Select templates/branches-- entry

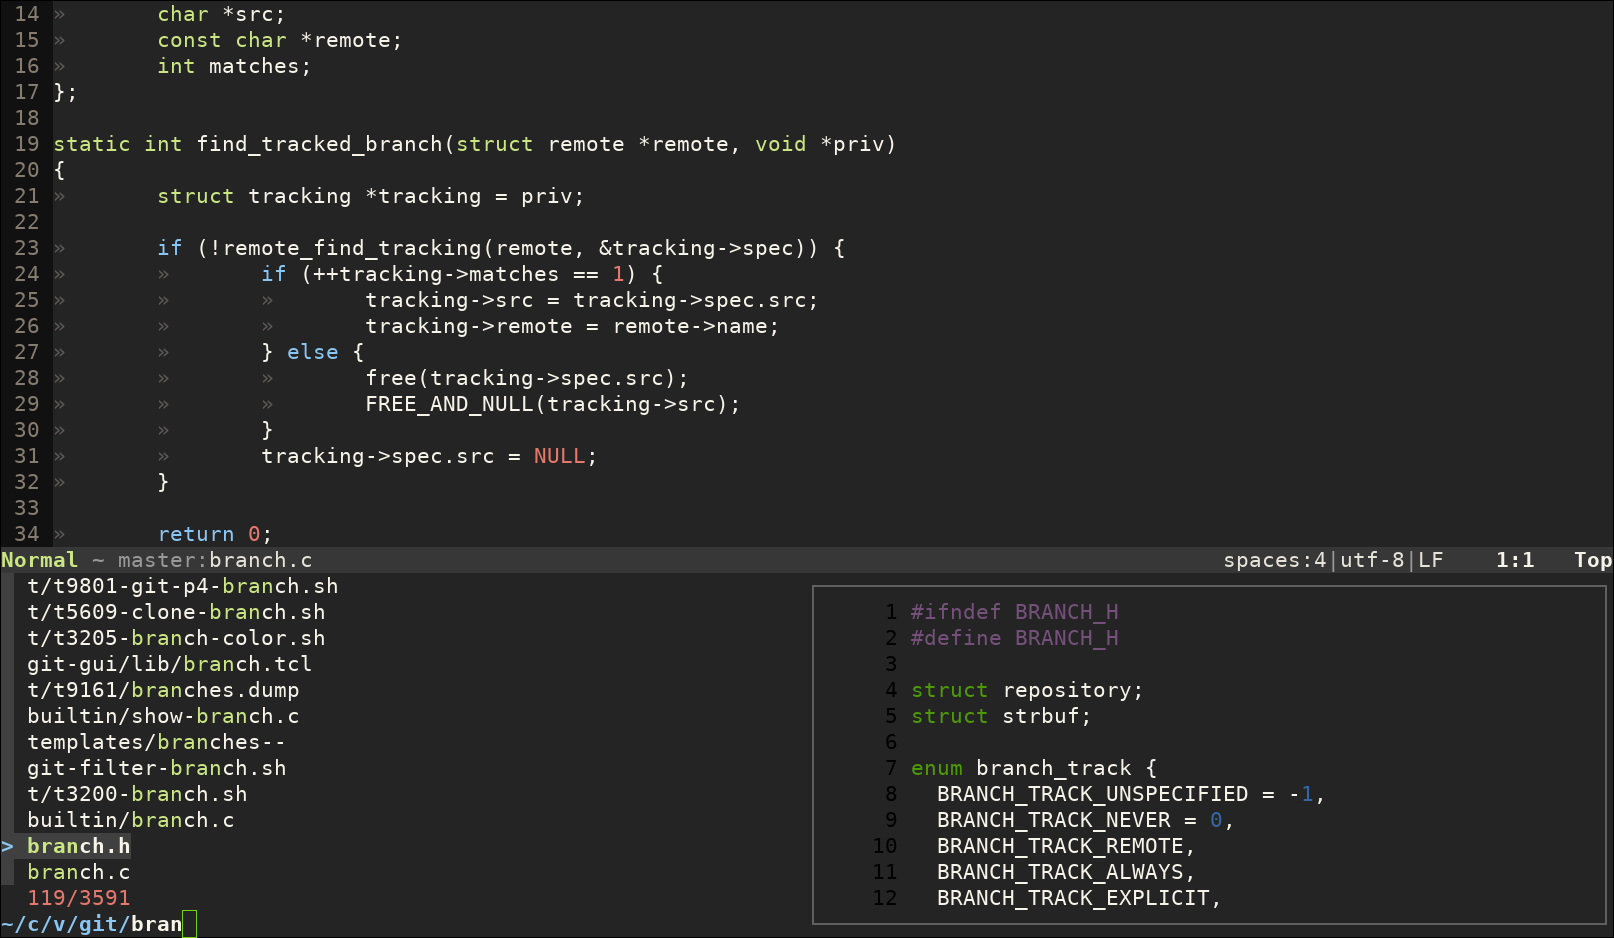[x=157, y=742]
